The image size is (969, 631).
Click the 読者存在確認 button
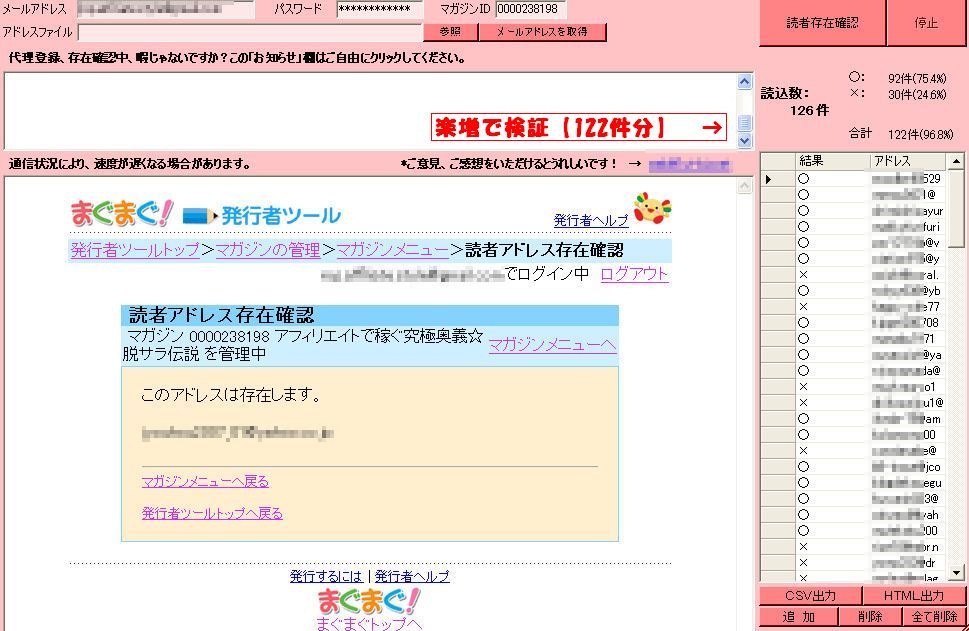(x=822, y=23)
